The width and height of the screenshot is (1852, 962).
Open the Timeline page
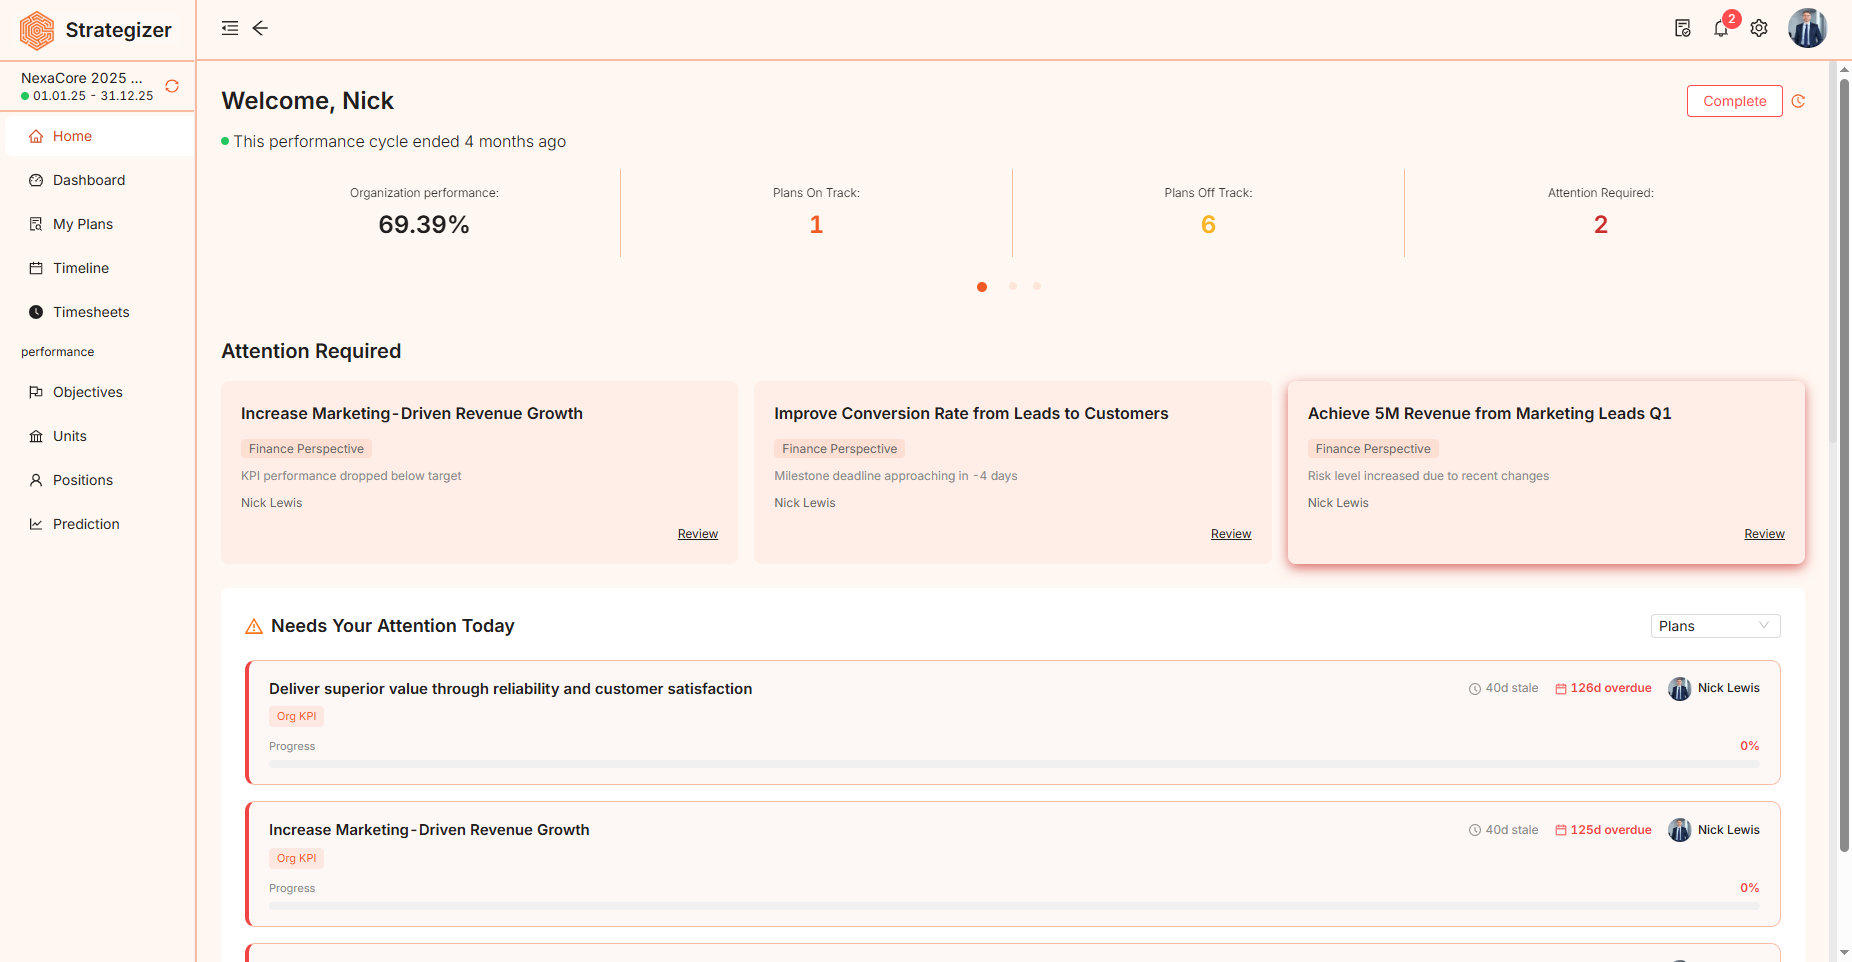point(99,268)
